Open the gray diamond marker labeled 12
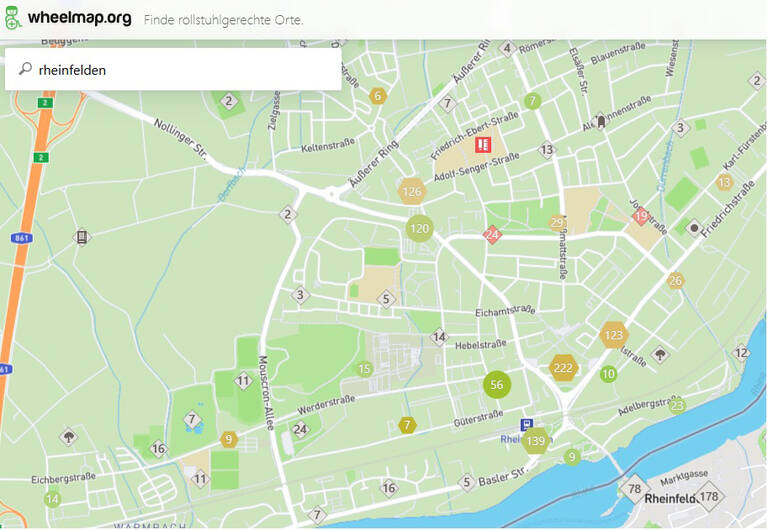 tap(741, 353)
